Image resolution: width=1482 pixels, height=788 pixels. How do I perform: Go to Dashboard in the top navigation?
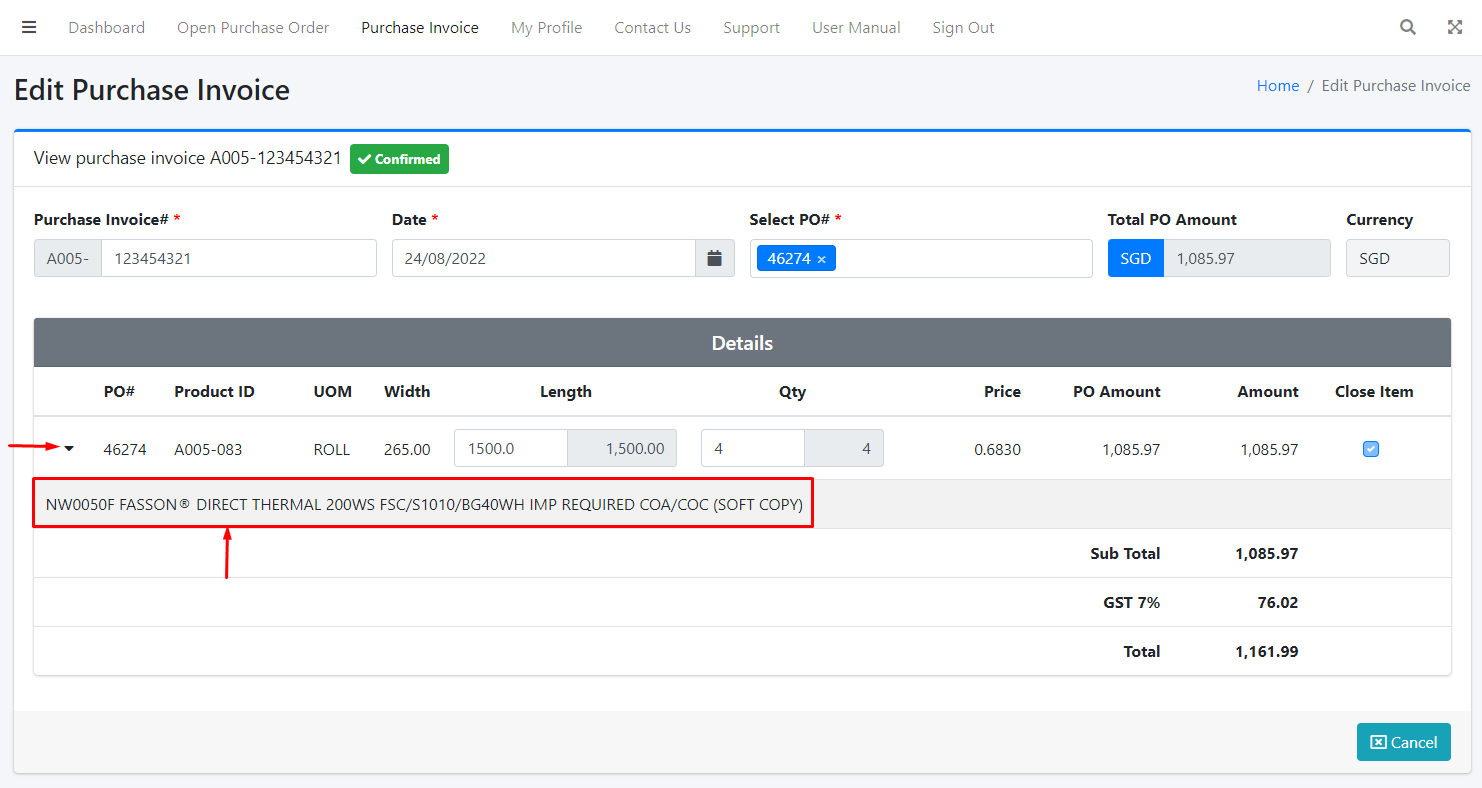coord(106,28)
